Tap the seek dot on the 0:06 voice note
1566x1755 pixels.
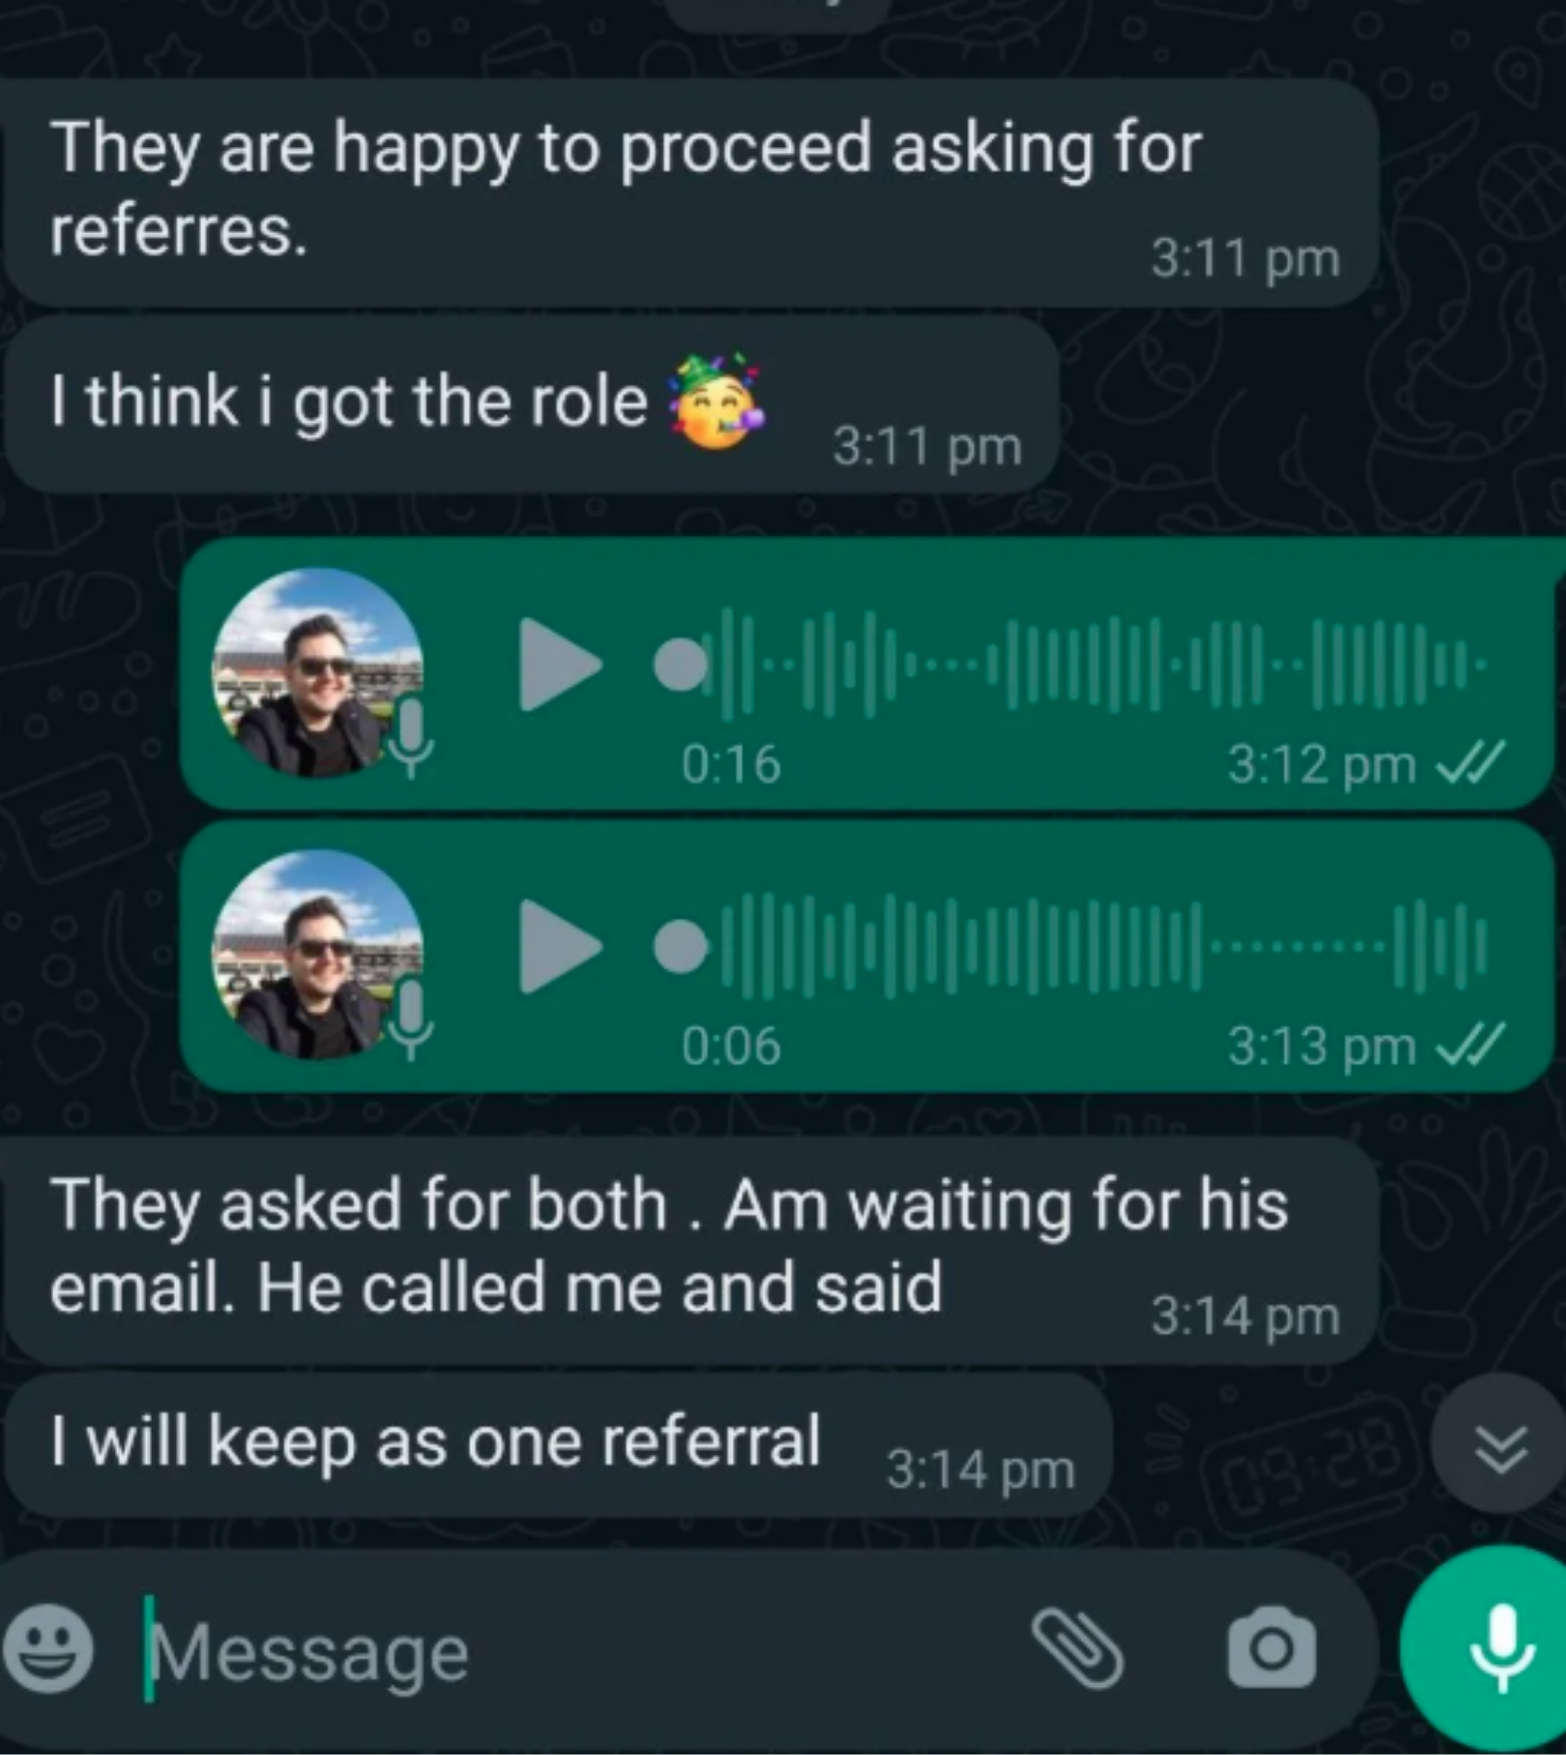coord(681,947)
